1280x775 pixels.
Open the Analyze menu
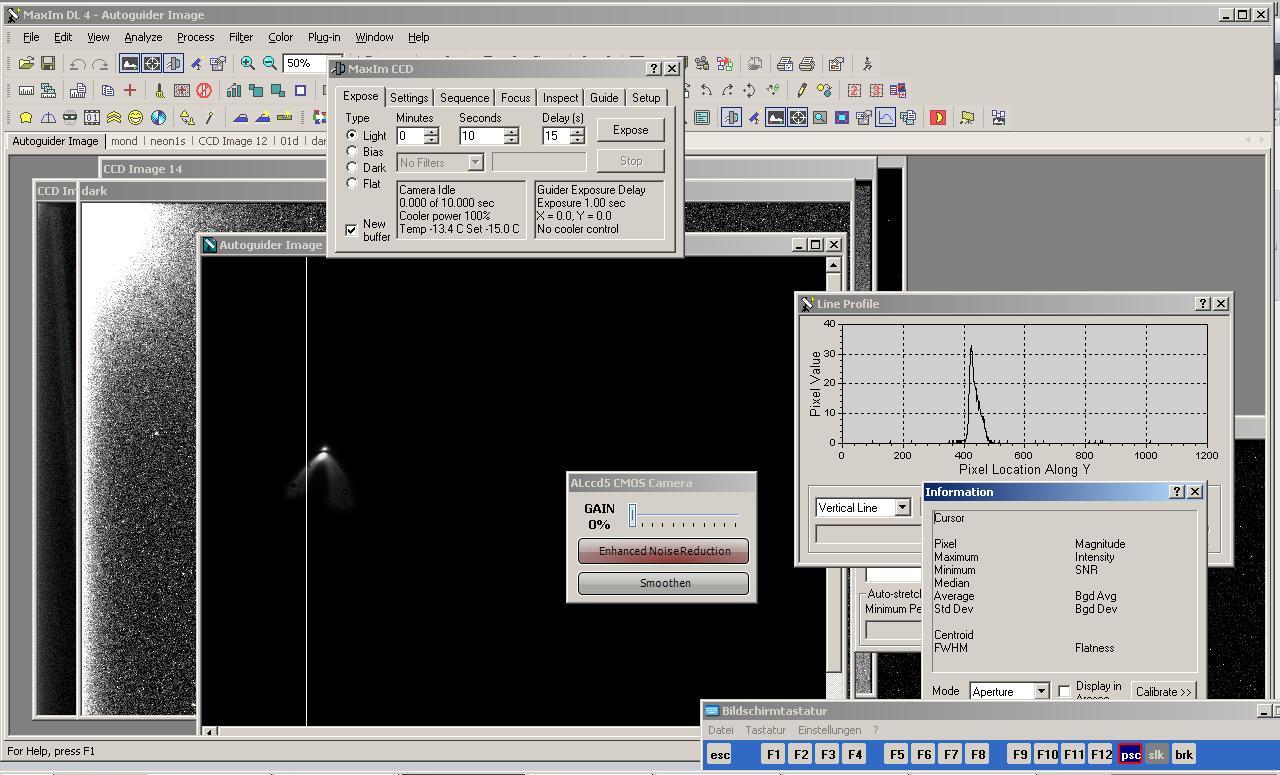click(143, 37)
